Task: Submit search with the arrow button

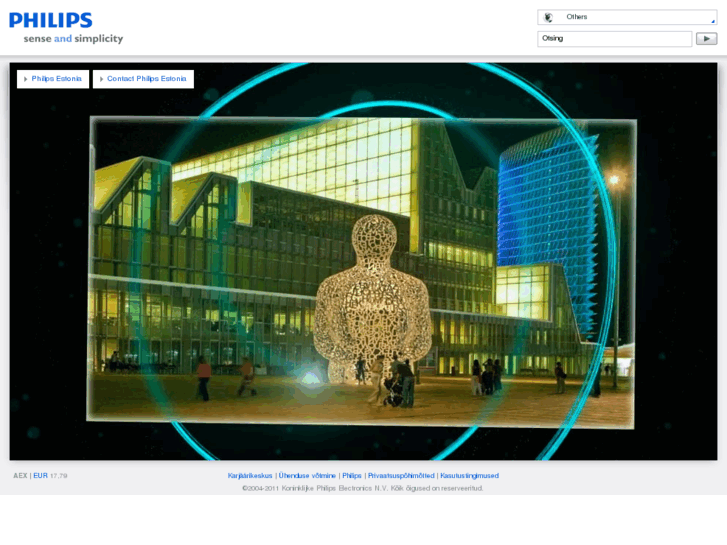Action: (706, 38)
